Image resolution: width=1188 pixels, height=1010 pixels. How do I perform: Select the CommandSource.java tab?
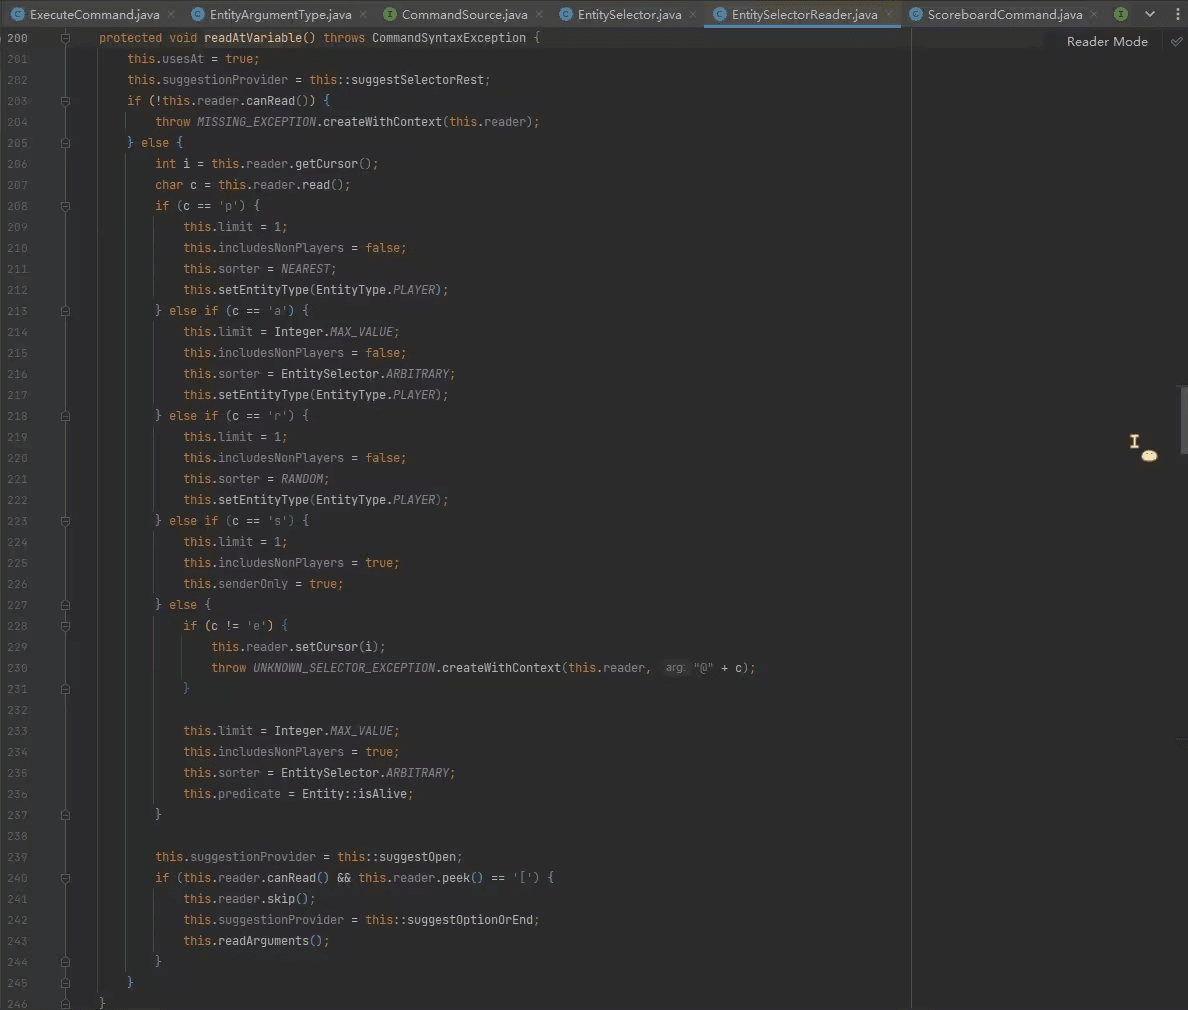coord(464,14)
